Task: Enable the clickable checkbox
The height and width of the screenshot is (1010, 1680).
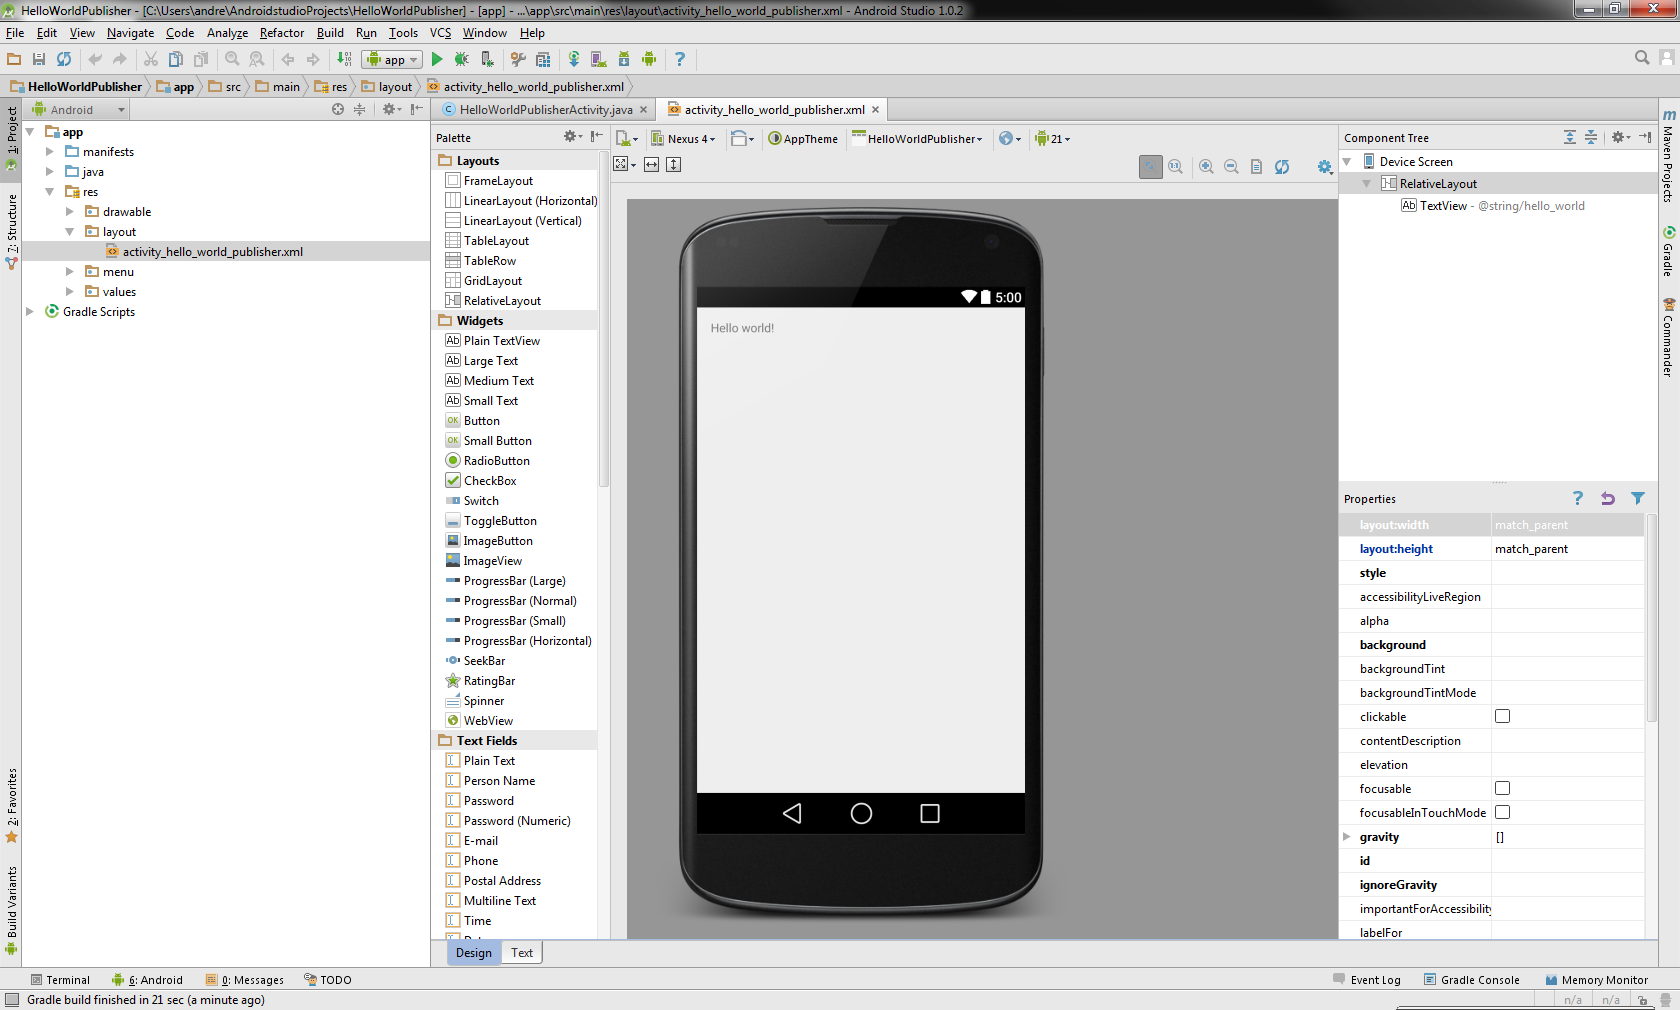Action: coord(1502,716)
